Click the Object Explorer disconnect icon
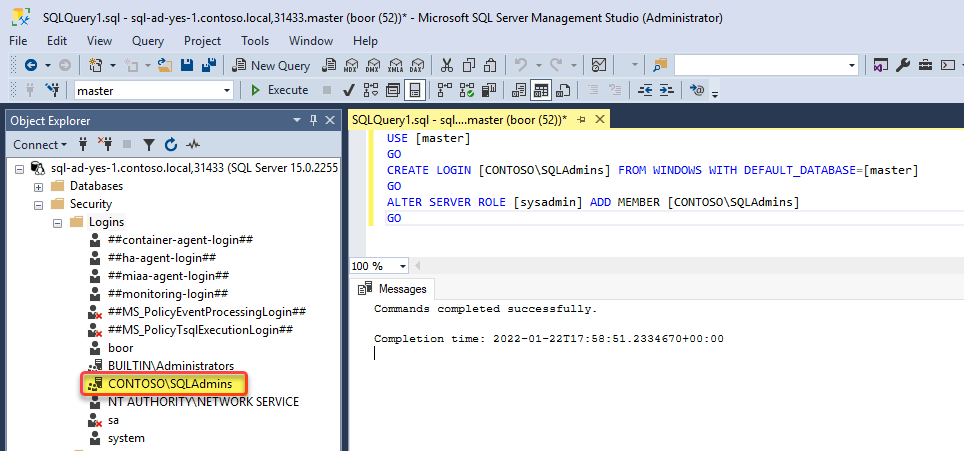This screenshot has height=451, width=964. (x=106, y=145)
